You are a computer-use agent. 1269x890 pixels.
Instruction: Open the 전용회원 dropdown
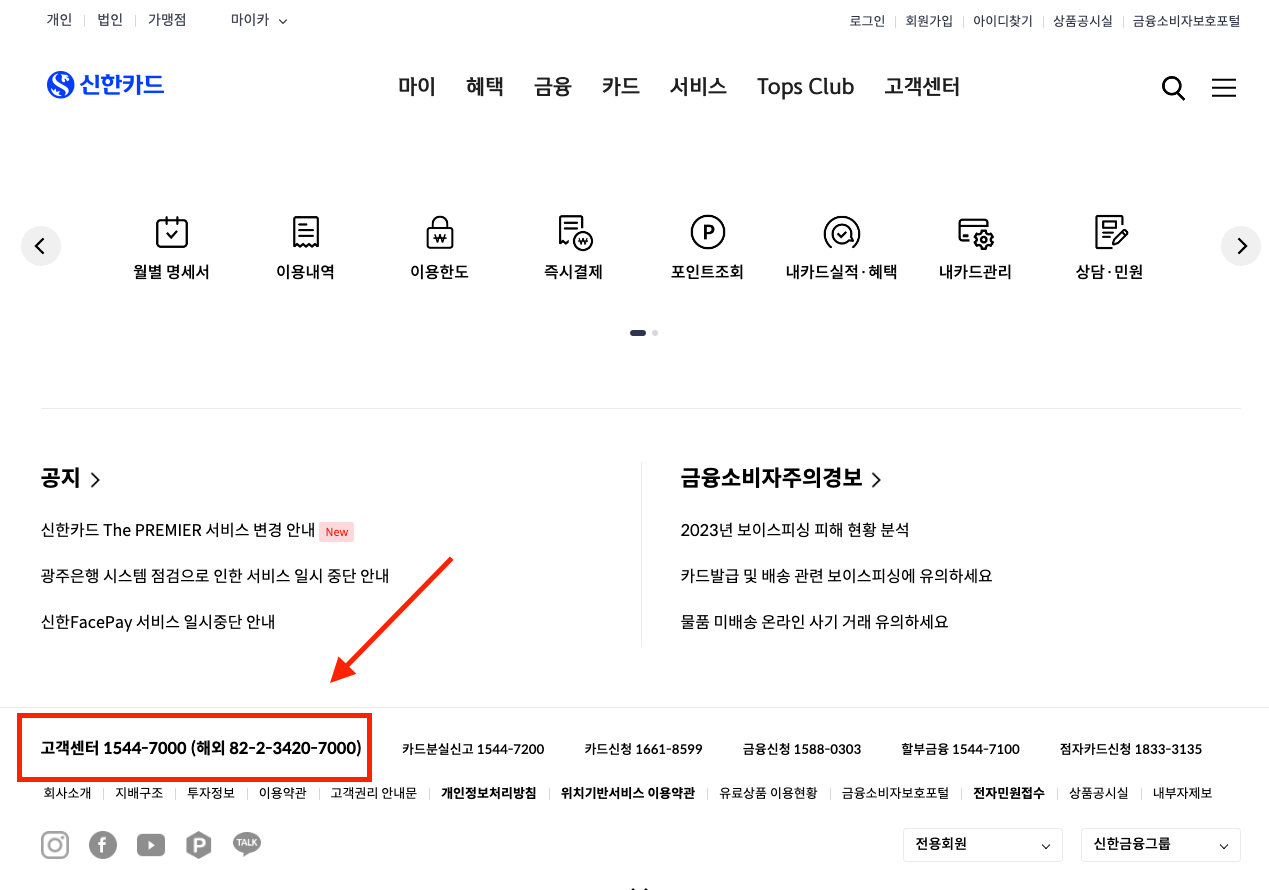coord(983,845)
